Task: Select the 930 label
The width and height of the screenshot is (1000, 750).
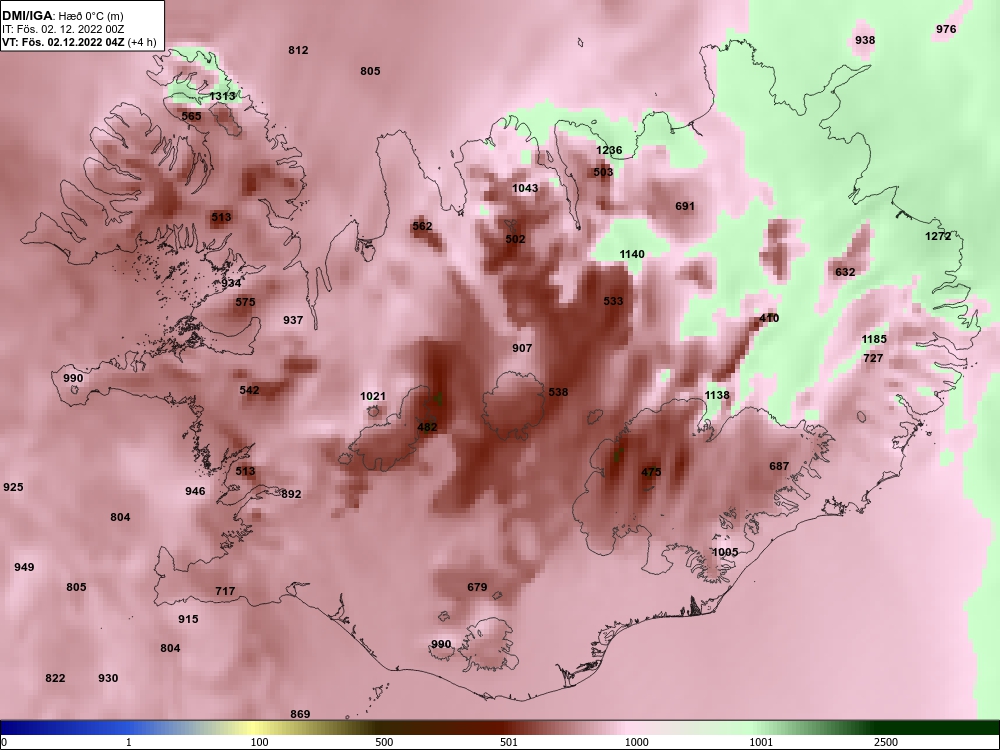Action: [108, 679]
